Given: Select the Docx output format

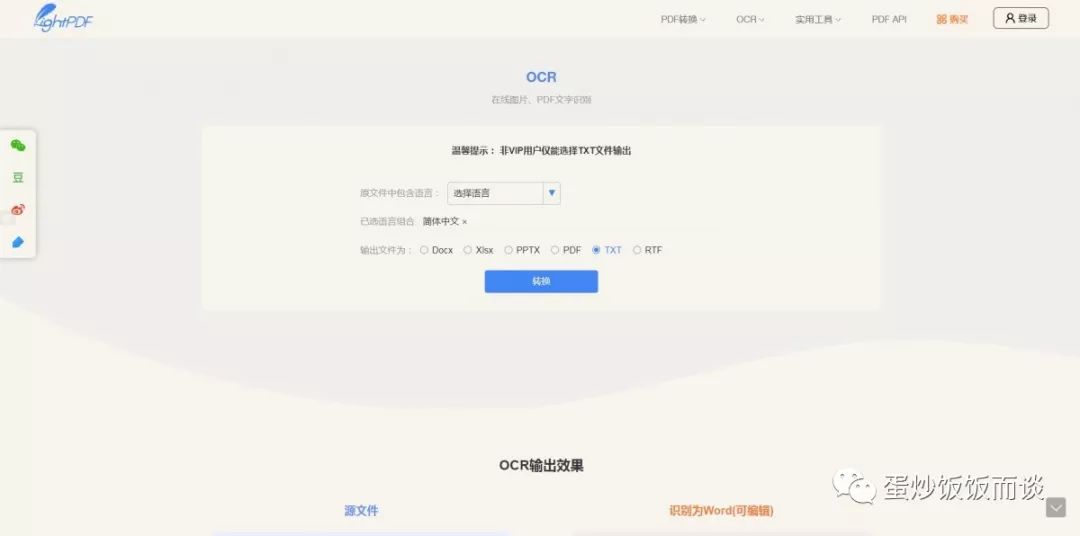Looking at the screenshot, I should point(425,250).
